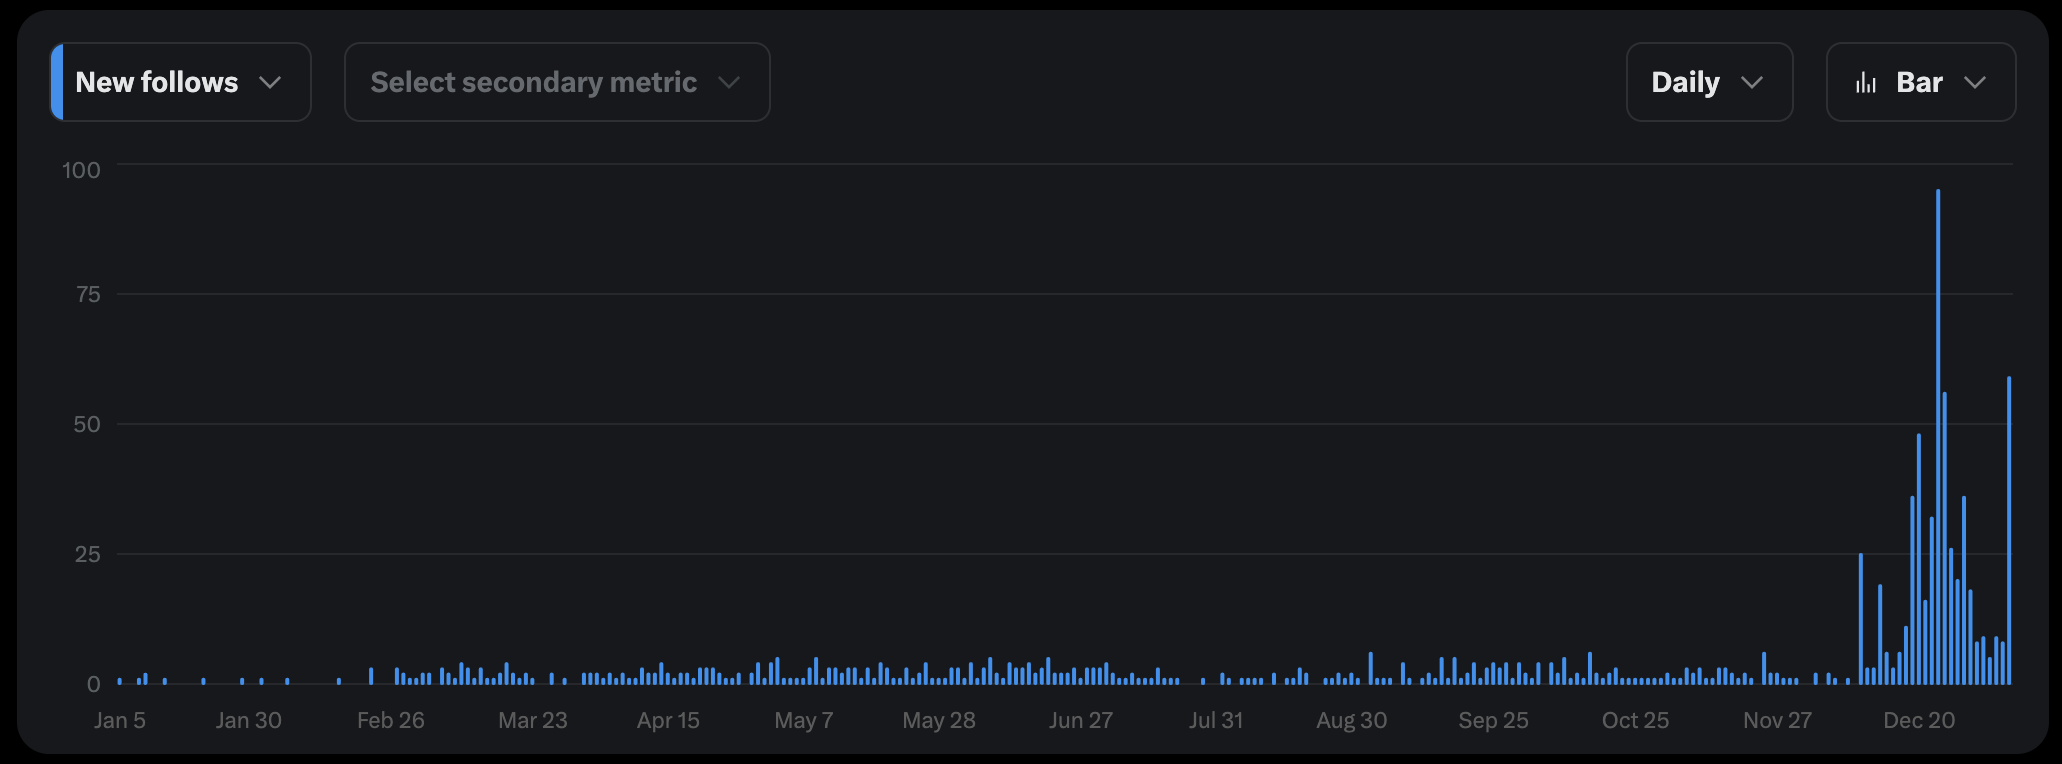Click the 50 y-axis label

(x=87, y=424)
